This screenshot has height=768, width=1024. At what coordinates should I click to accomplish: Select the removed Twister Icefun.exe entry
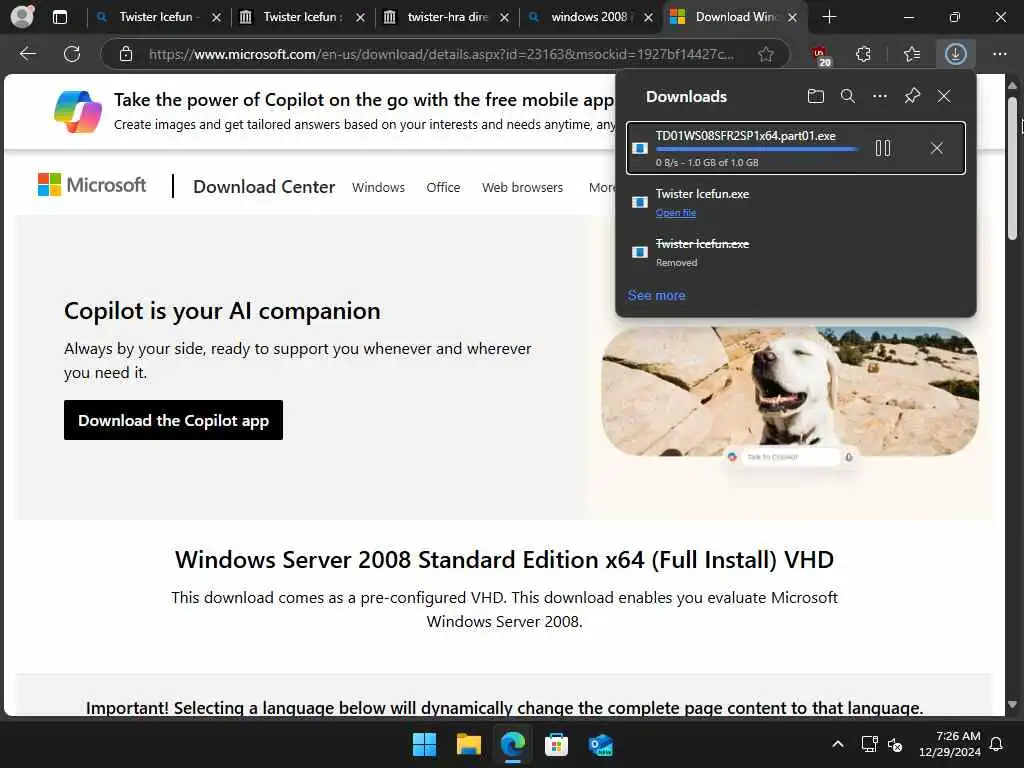[795, 252]
